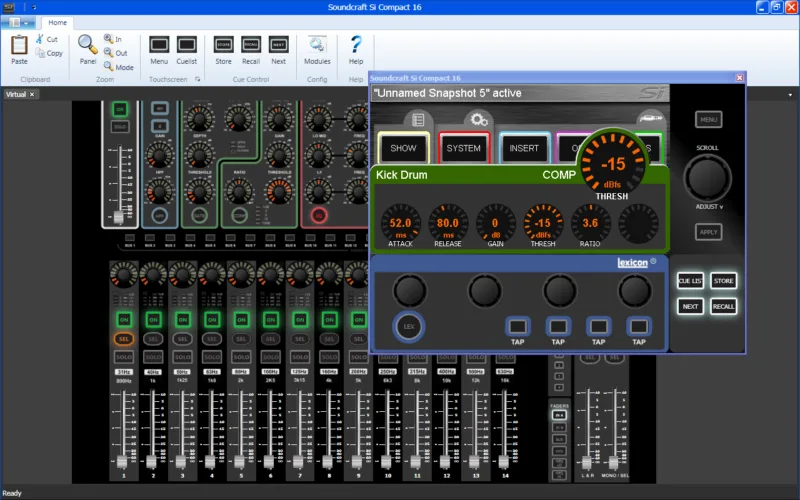Open the Cuelist touchscreen icon
800x500 pixels.
[x=186, y=44]
